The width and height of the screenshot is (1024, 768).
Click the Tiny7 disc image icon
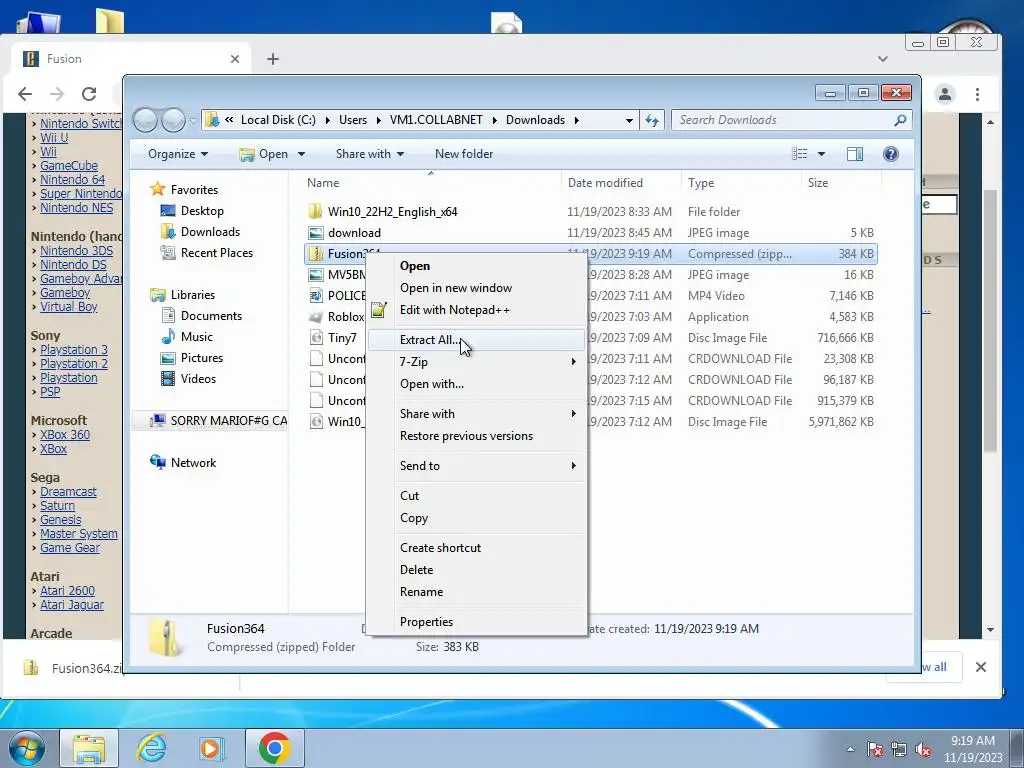[316, 338]
